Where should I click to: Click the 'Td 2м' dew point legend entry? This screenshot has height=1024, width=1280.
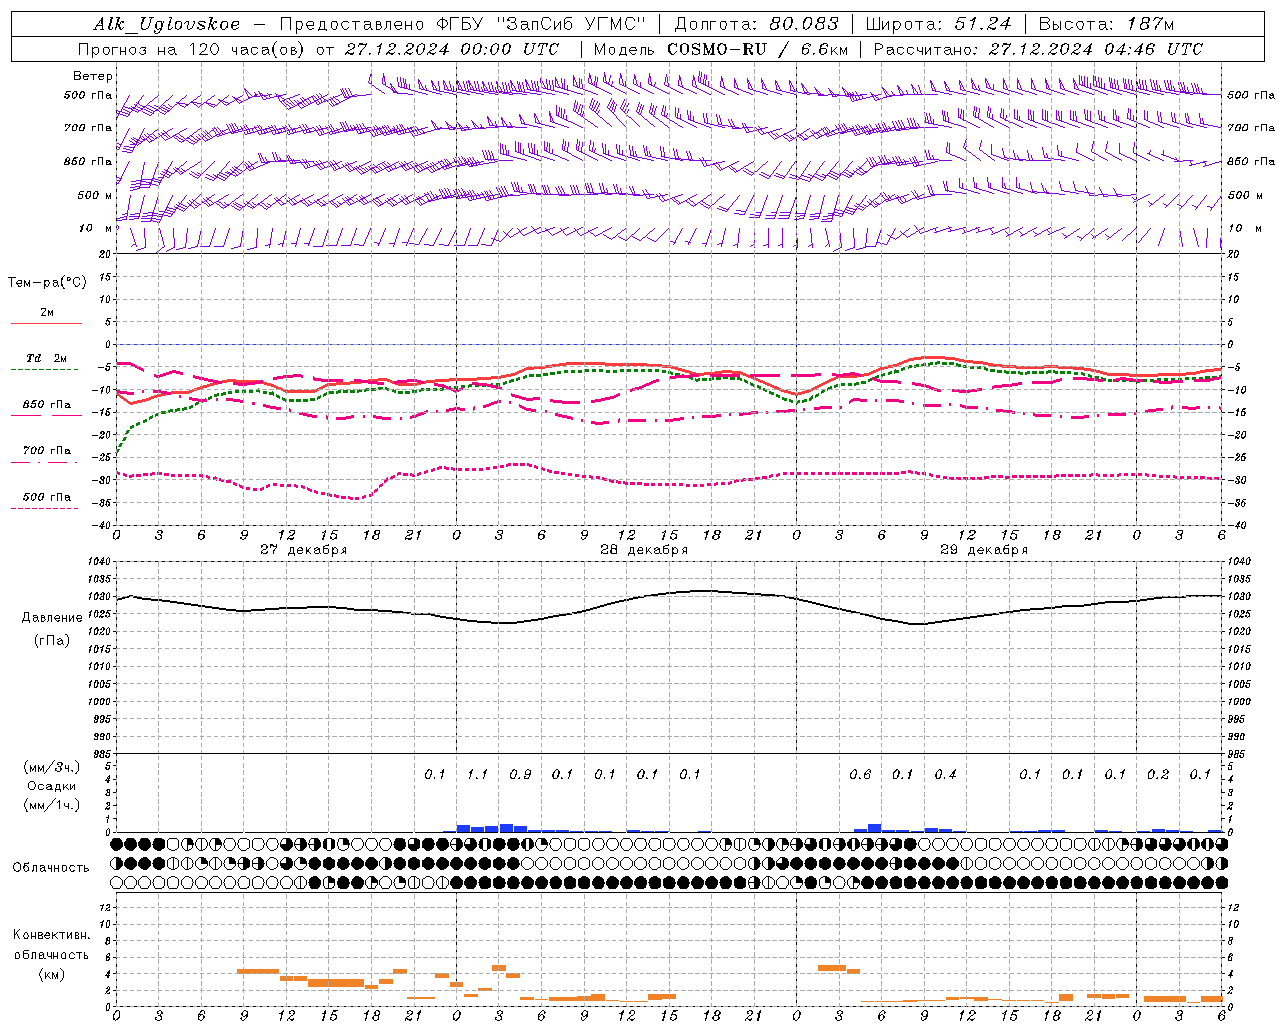(47, 358)
